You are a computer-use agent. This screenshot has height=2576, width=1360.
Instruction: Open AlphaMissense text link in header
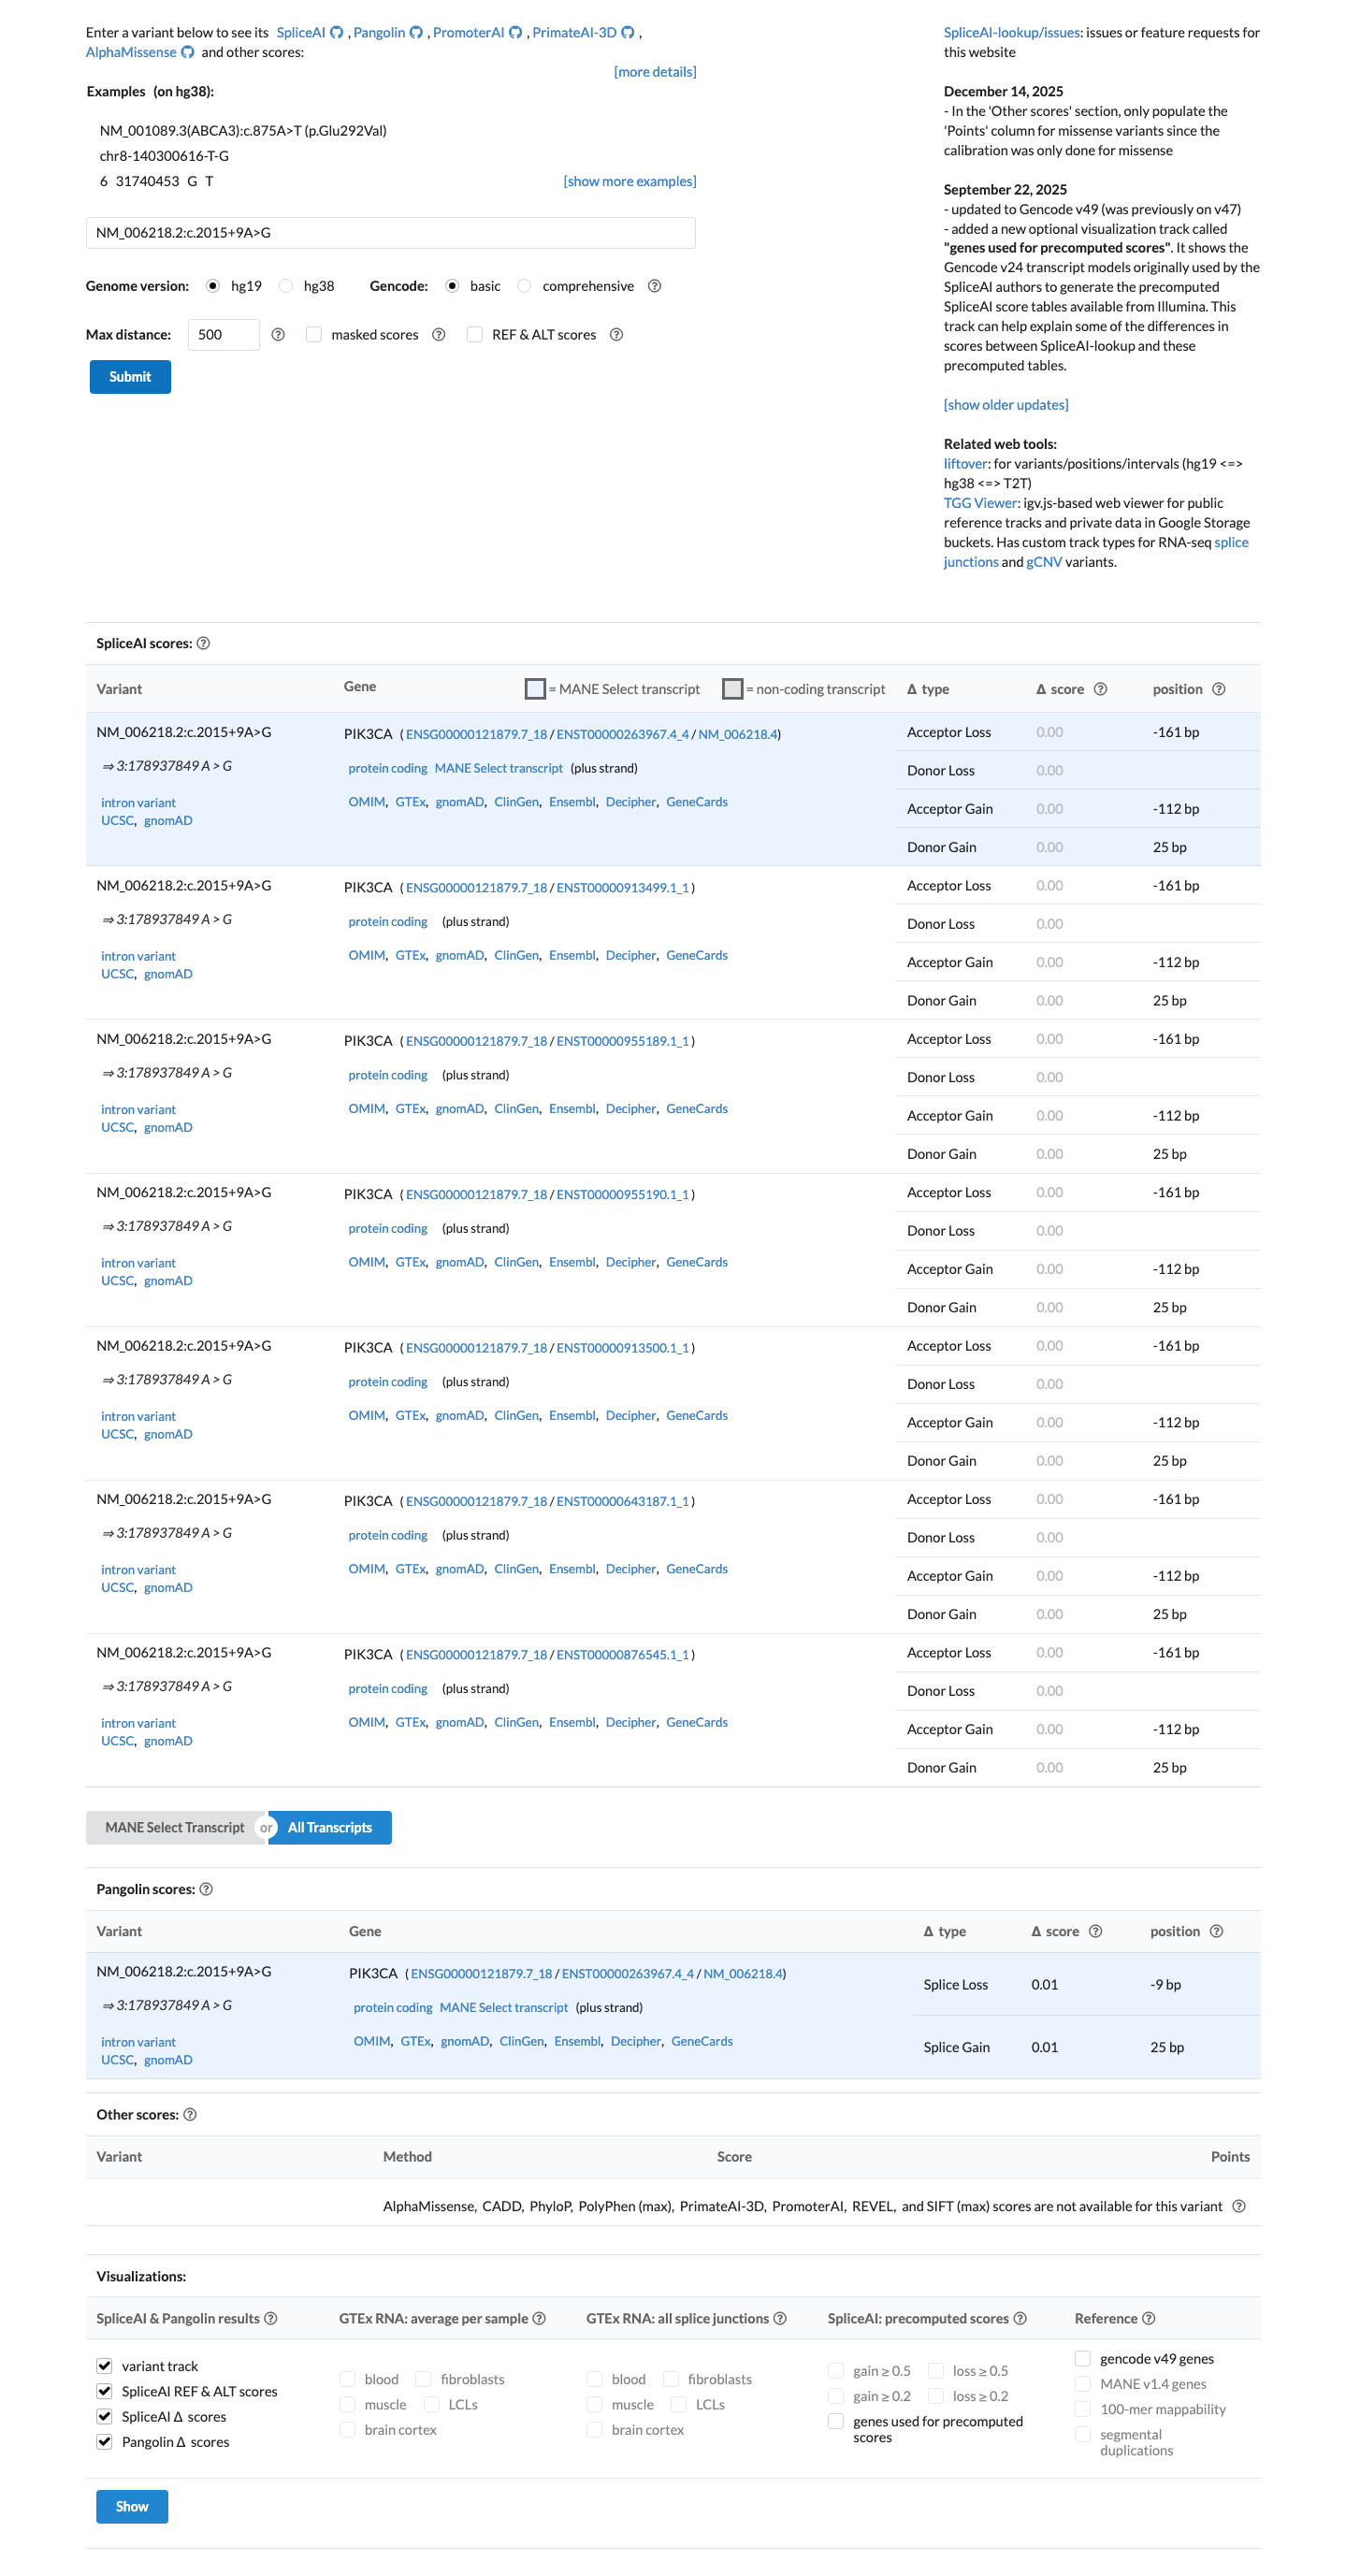coord(131,52)
